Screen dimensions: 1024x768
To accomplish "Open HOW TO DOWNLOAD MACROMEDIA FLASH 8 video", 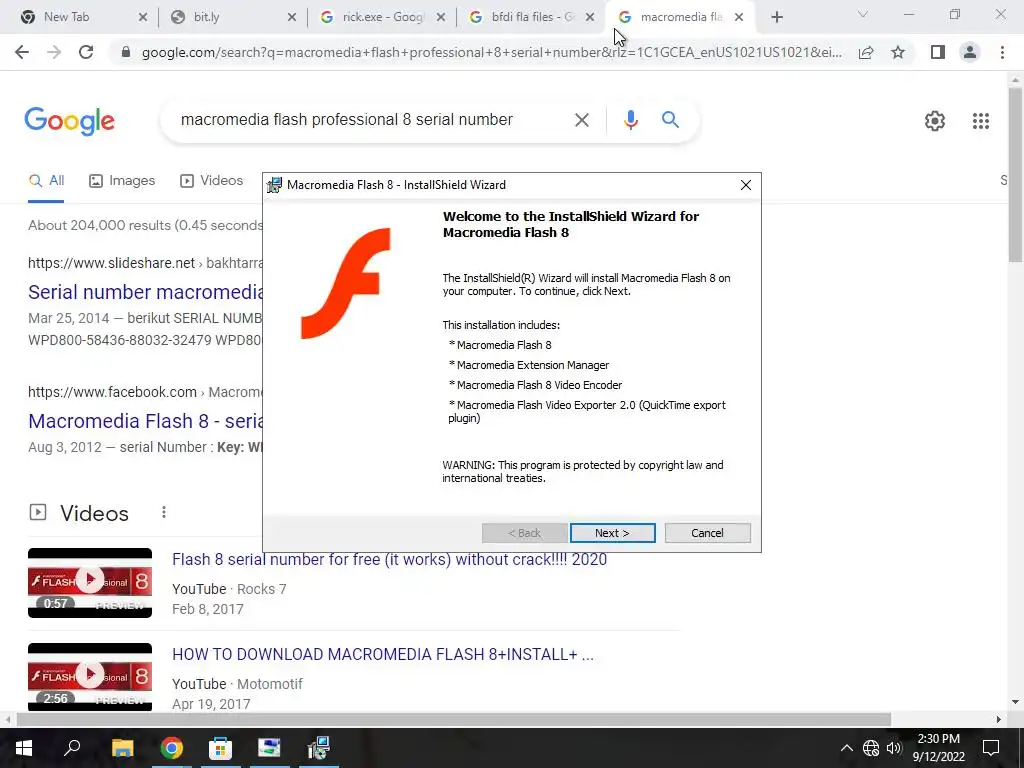I will (x=383, y=654).
